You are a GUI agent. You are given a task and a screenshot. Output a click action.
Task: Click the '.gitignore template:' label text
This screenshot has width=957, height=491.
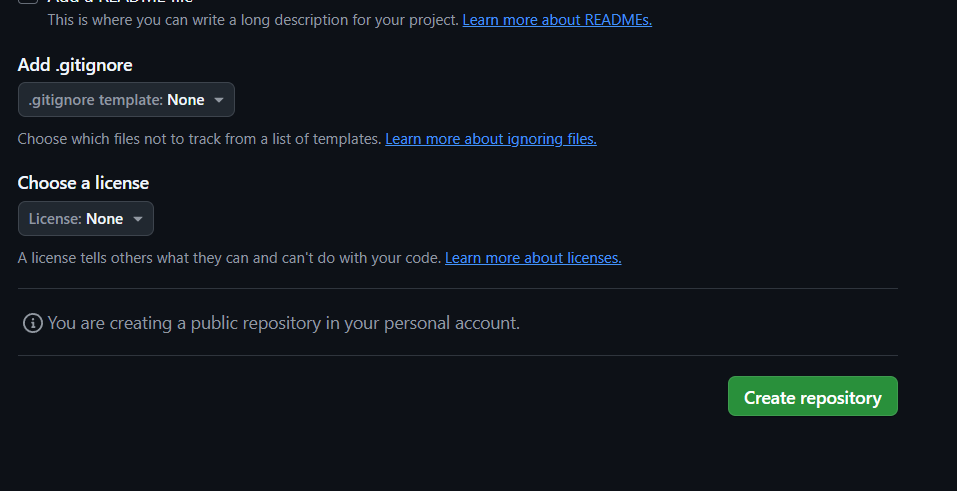95,100
